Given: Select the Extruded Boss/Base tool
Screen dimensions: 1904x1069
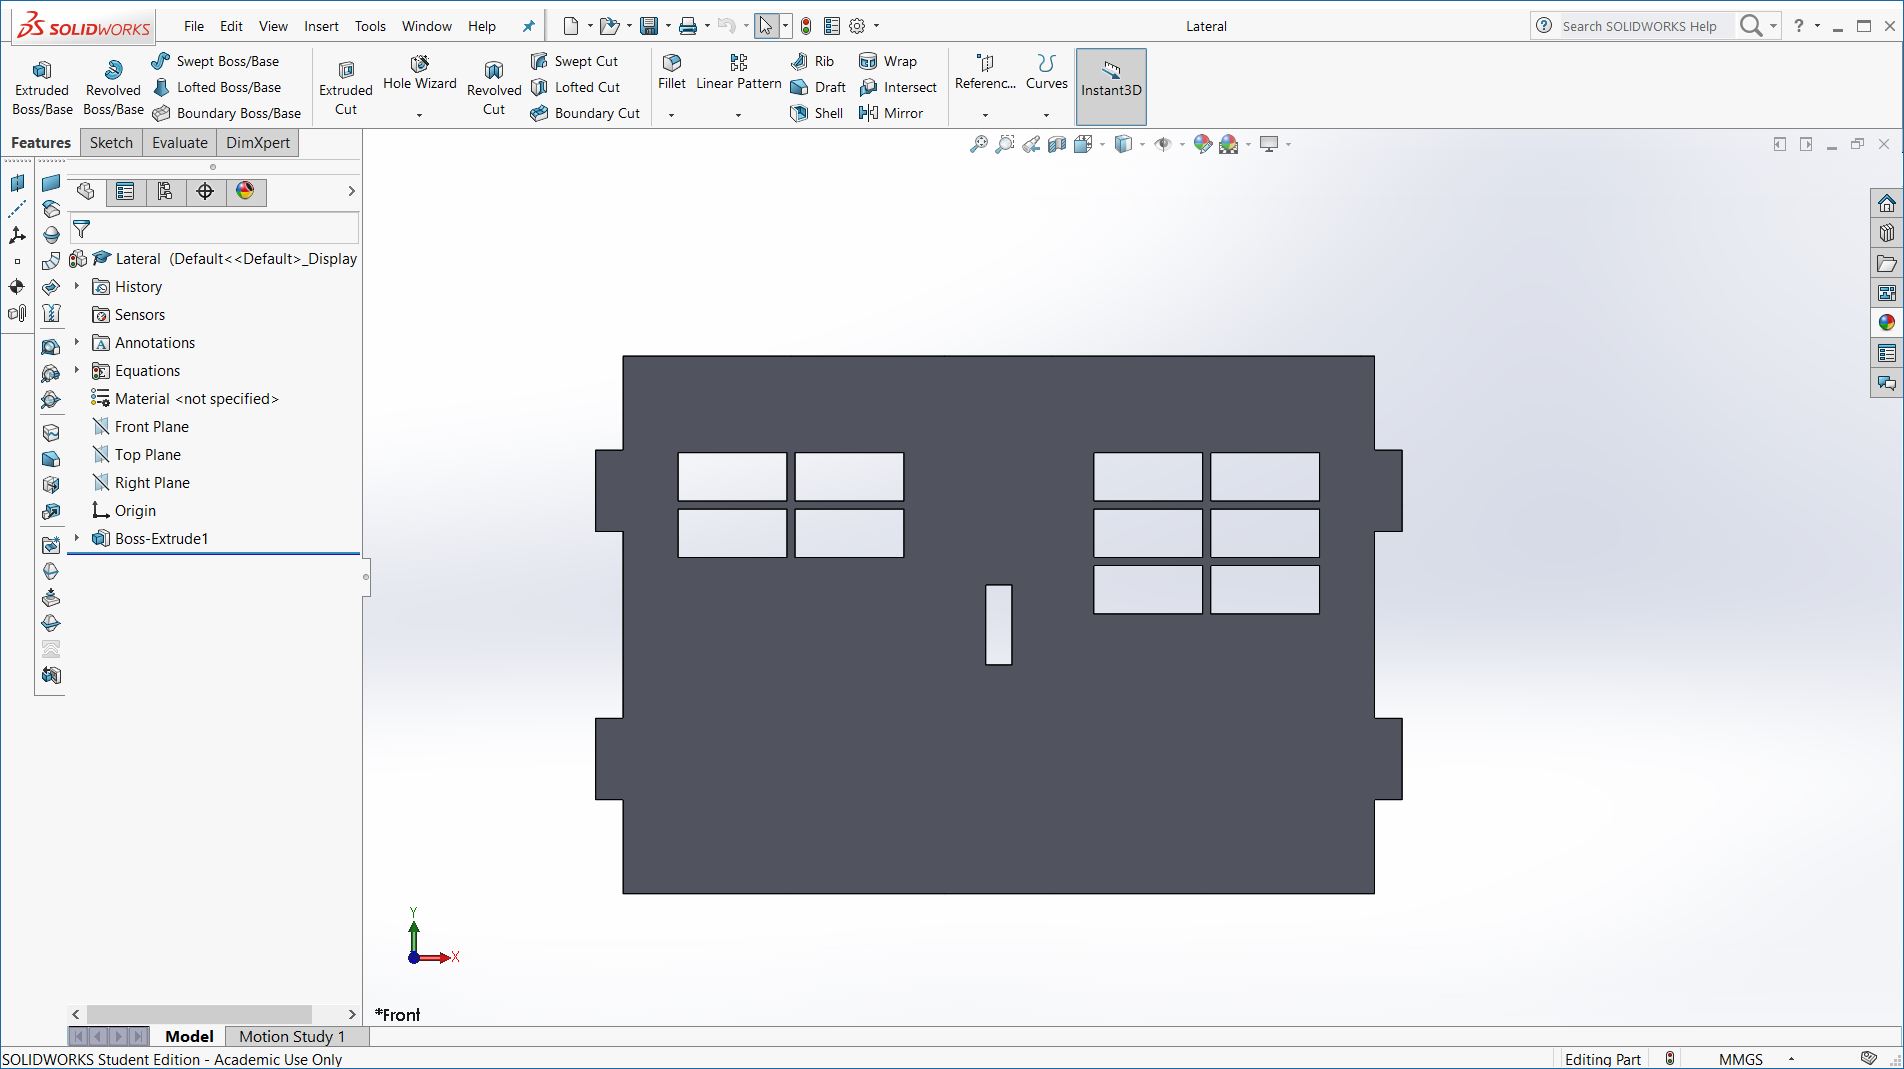Looking at the screenshot, I should pos(42,87).
